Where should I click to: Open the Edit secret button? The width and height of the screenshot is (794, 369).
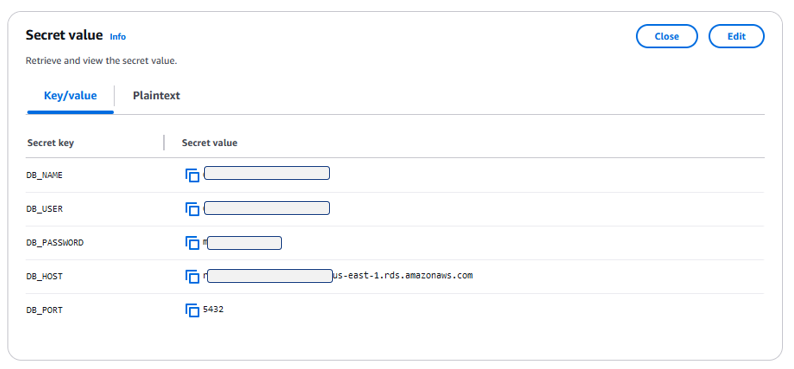[736, 36]
